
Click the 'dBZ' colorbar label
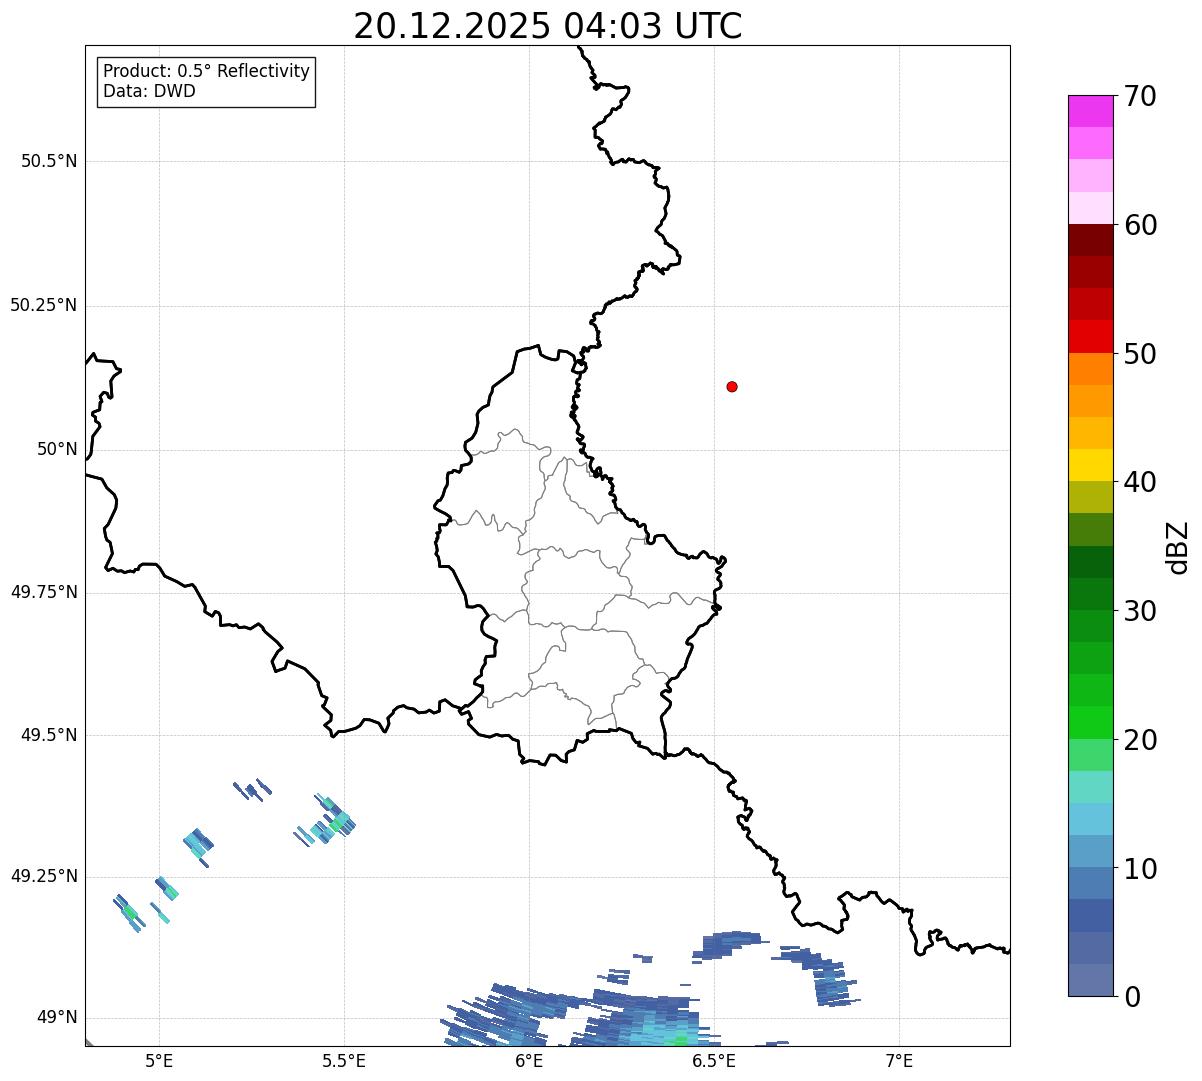click(x=1179, y=547)
